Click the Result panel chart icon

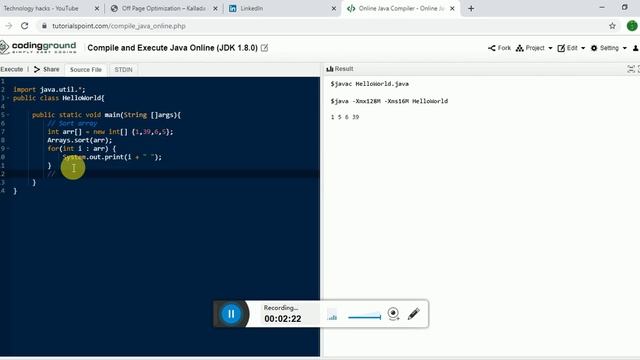point(330,69)
